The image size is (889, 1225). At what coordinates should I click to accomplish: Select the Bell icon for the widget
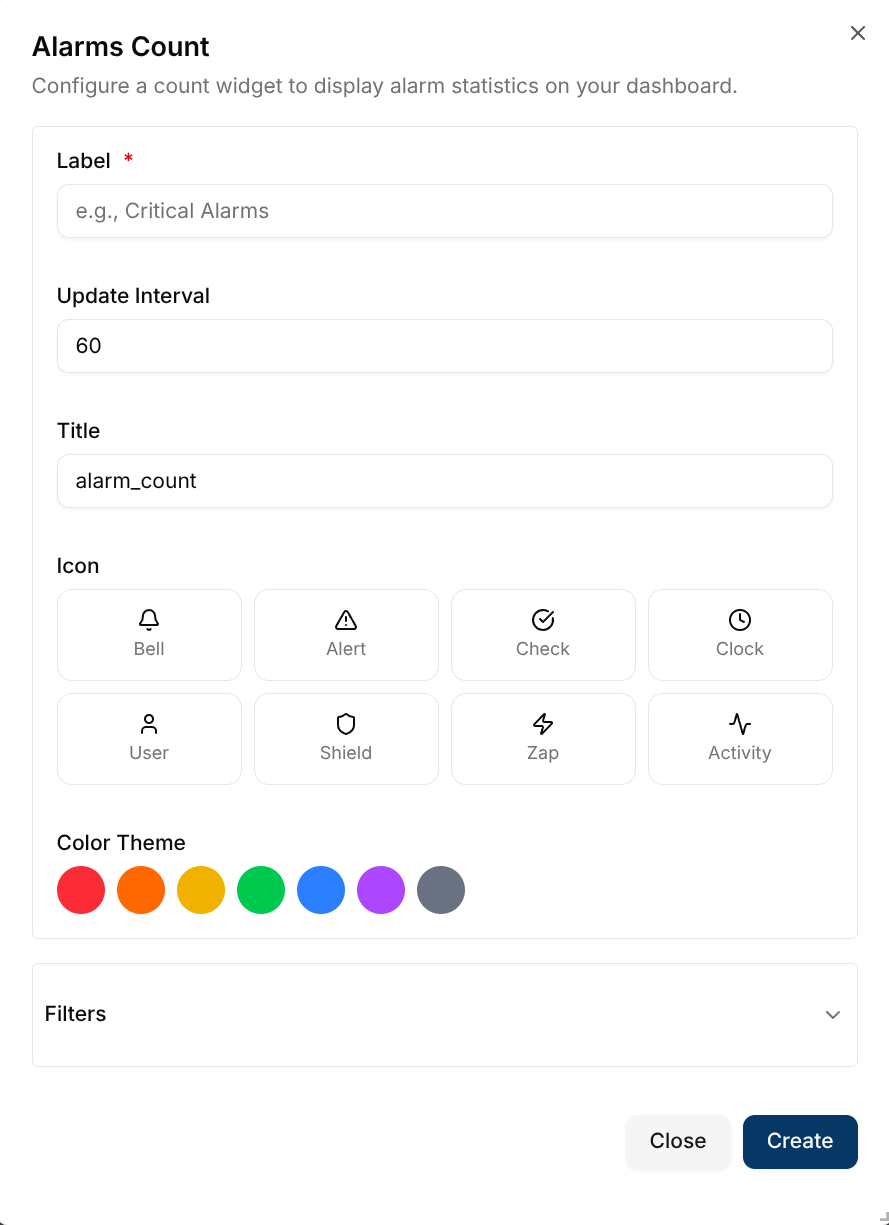(148, 634)
